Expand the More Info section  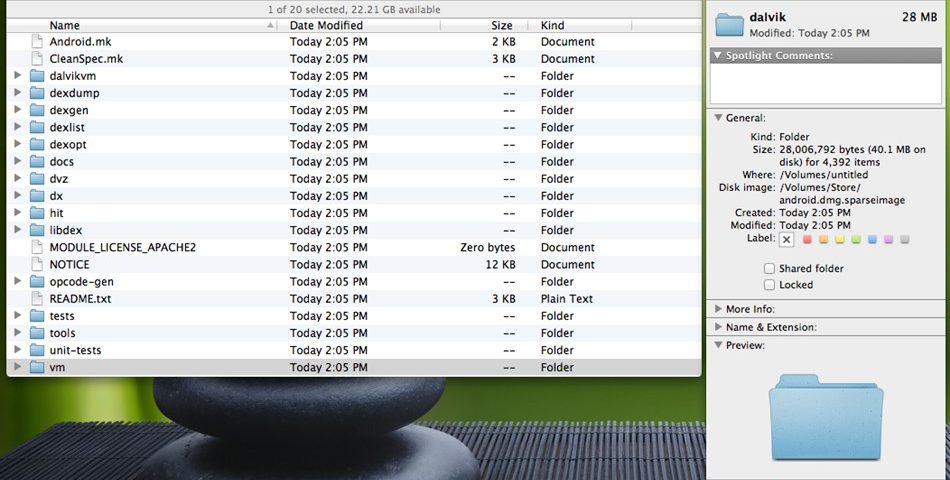tap(718, 308)
